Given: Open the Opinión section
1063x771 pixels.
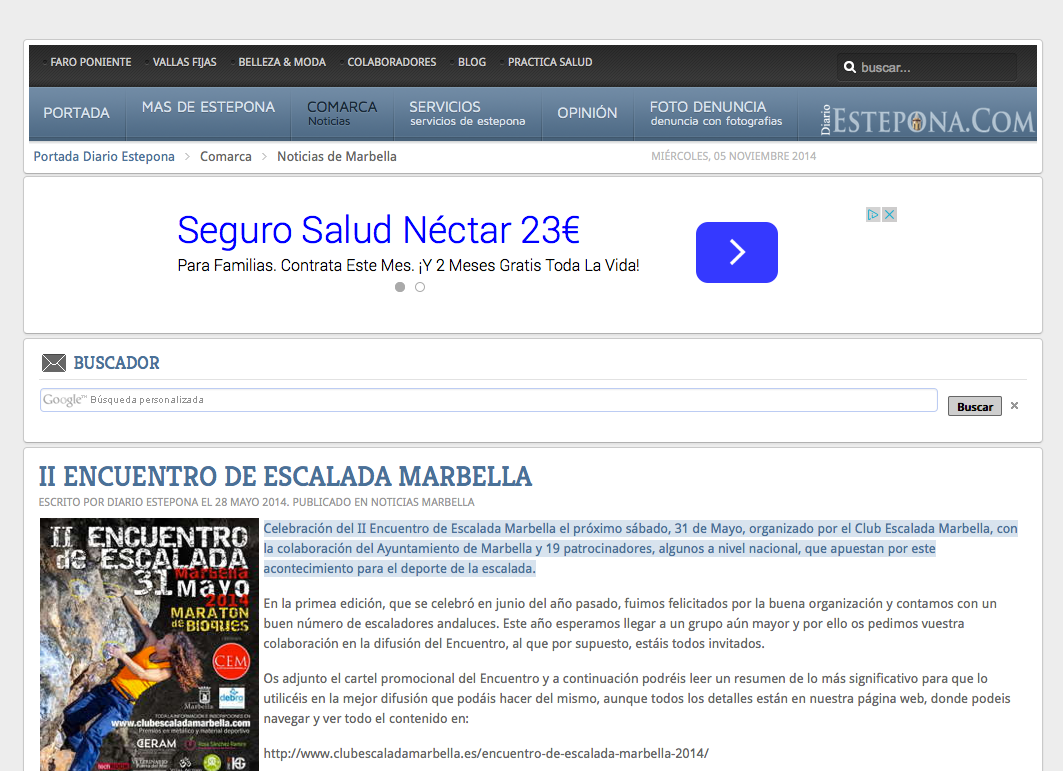Looking at the screenshot, I should coord(587,113).
